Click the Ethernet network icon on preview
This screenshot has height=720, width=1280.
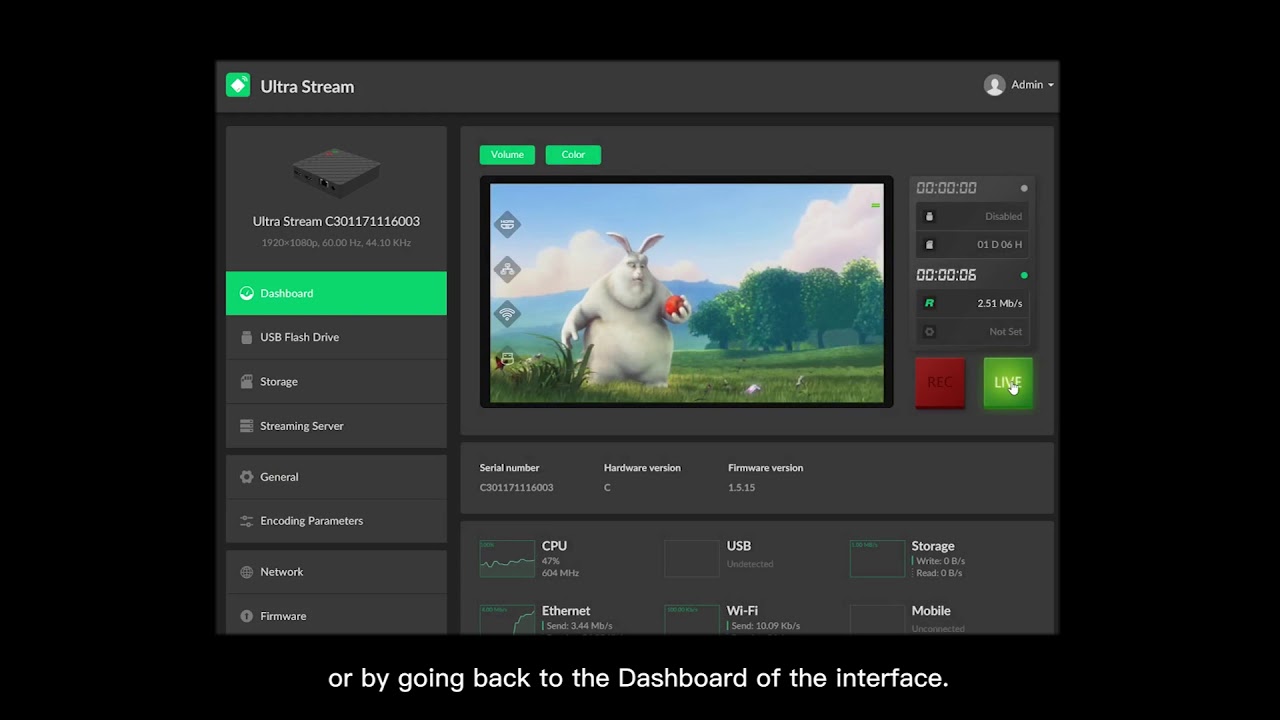tap(507, 269)
